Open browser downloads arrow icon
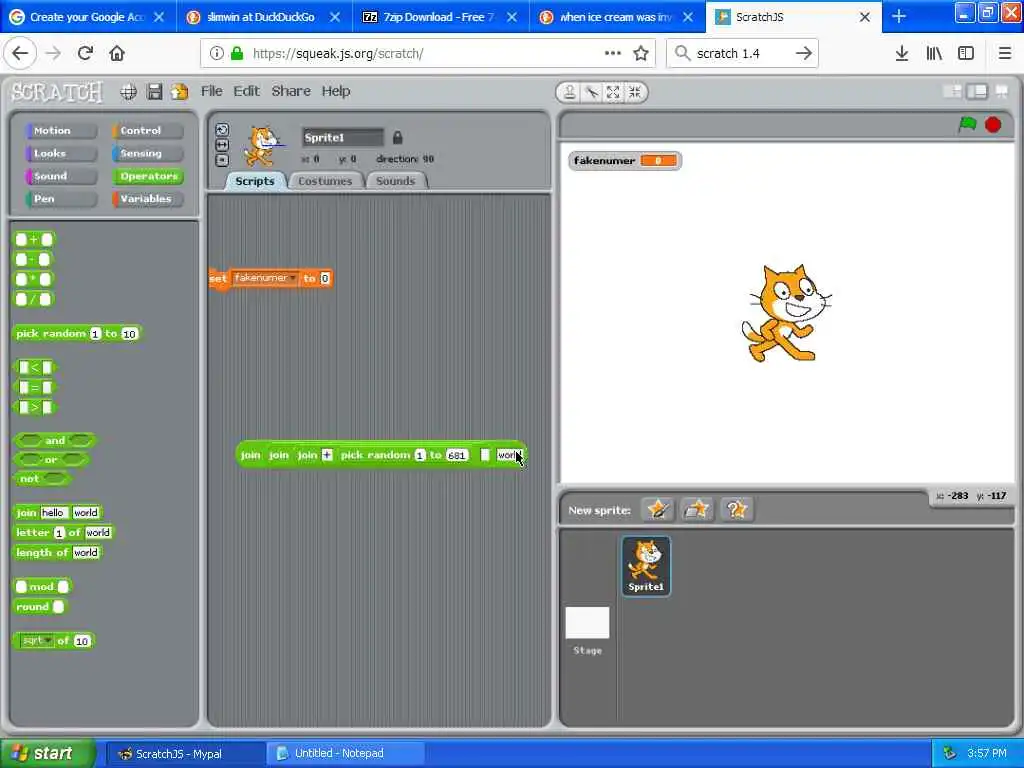The height and width of the screenshot is (768, 1024). coord(901,53)
